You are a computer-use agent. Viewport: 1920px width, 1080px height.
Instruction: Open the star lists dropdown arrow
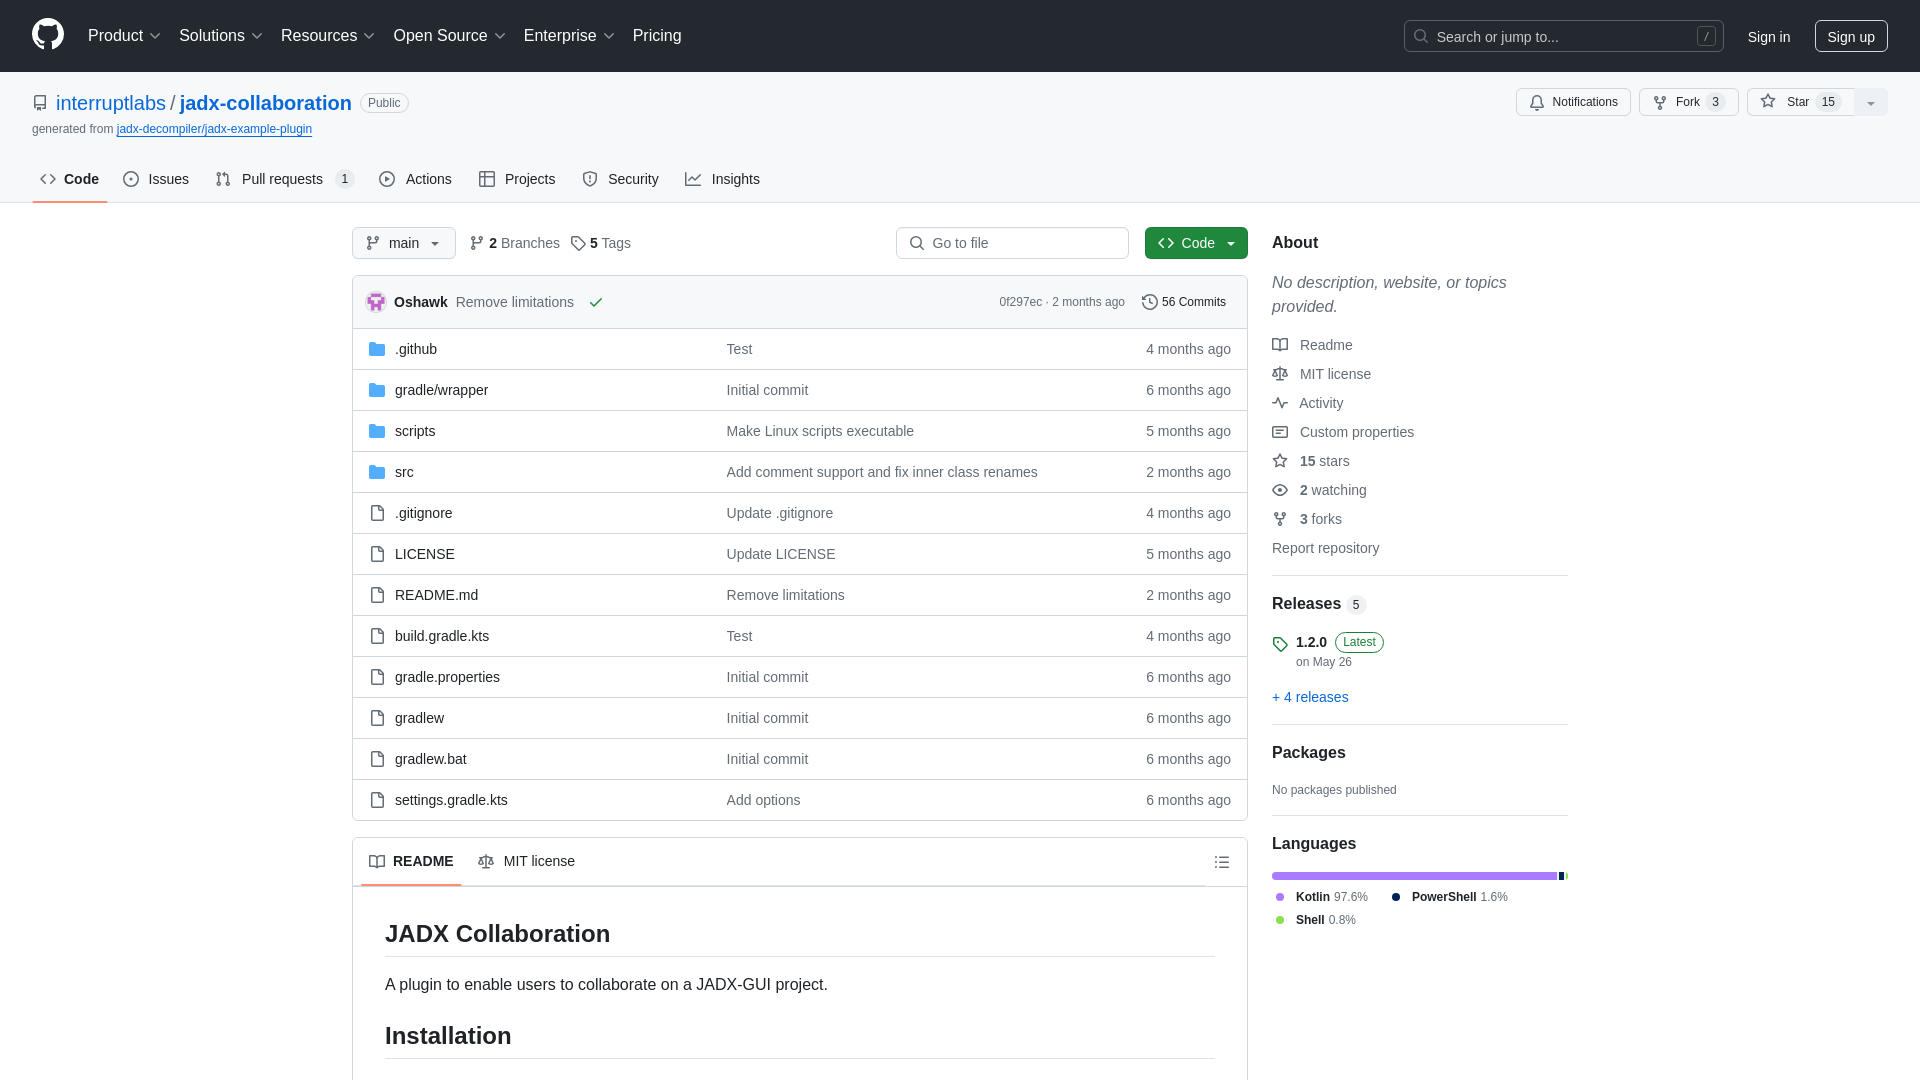(1871, 102)
